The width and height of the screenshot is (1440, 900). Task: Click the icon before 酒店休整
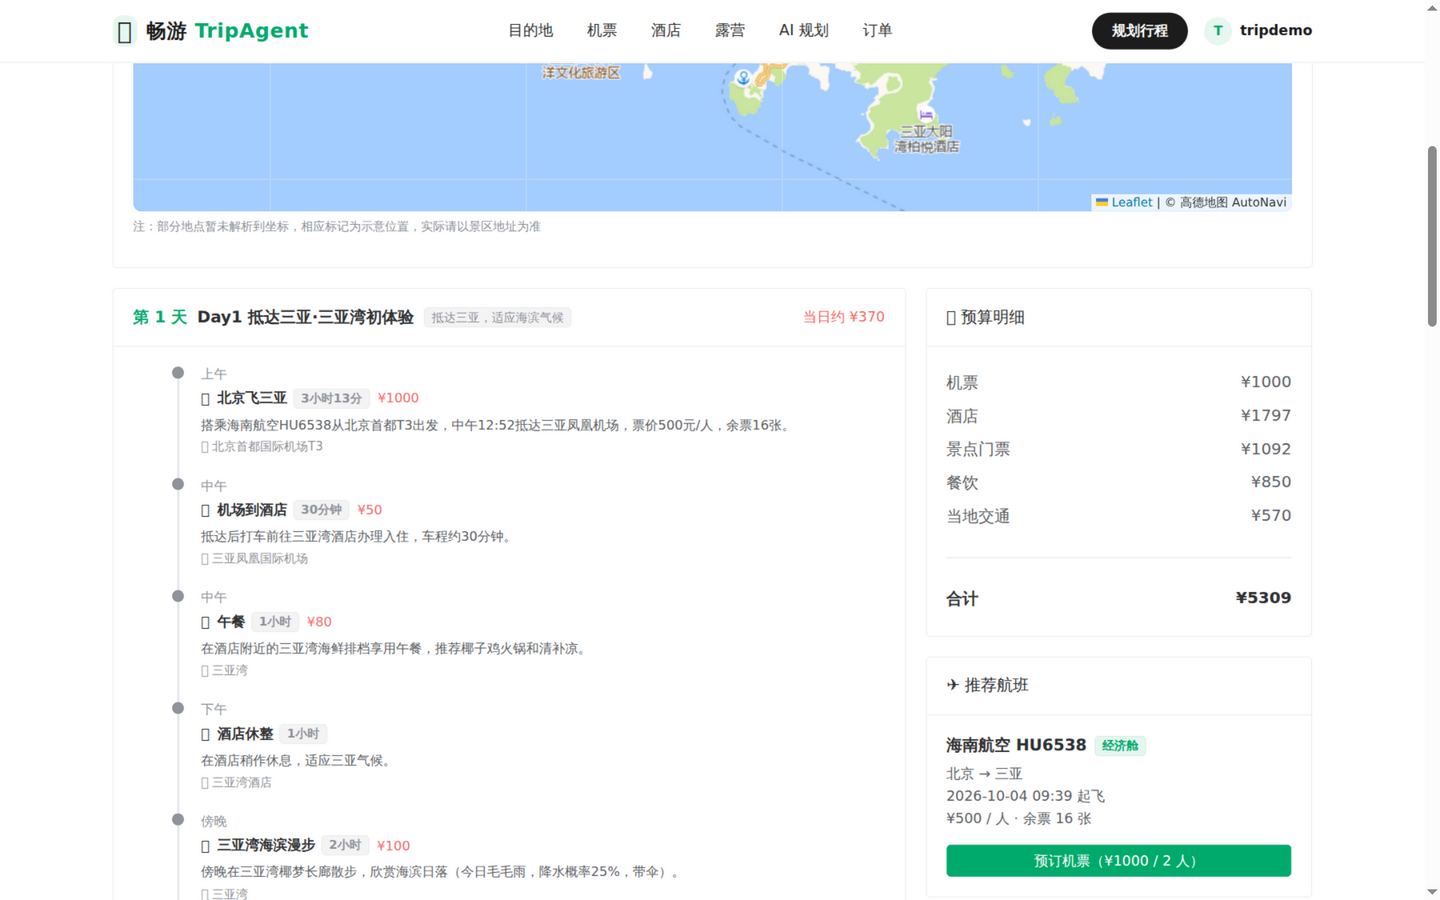(205, 735)
